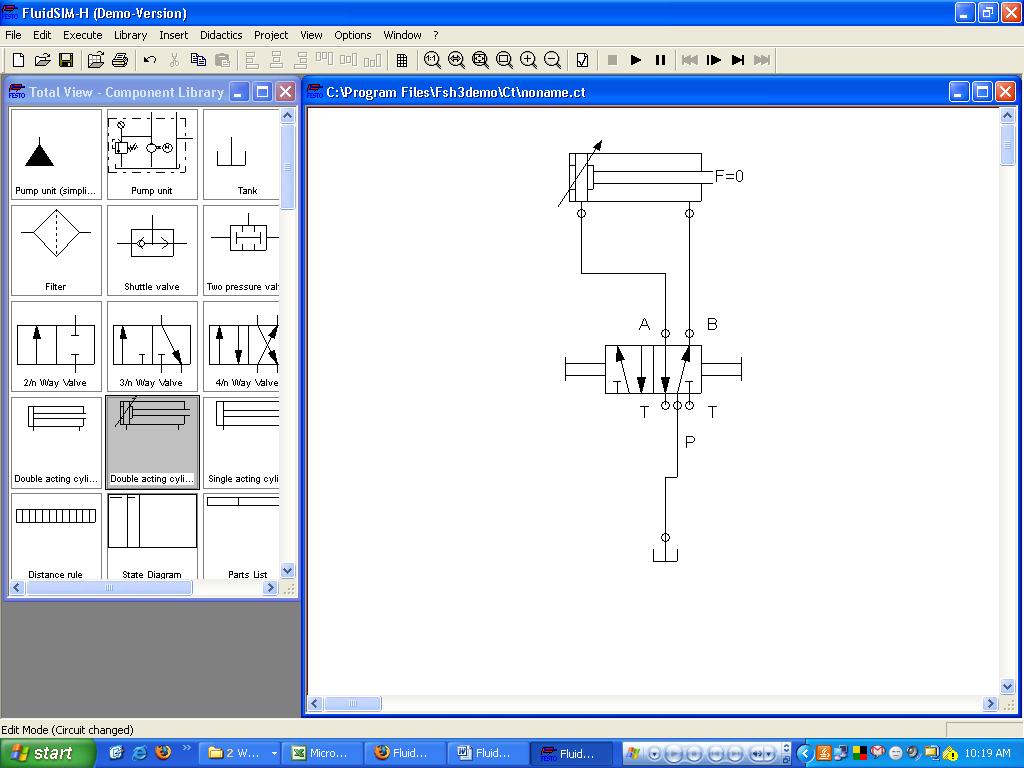This screenshot has height=768, width=1024.
Task: Select the 3/n Way Valve component
Action: click(x=152, y=346)
